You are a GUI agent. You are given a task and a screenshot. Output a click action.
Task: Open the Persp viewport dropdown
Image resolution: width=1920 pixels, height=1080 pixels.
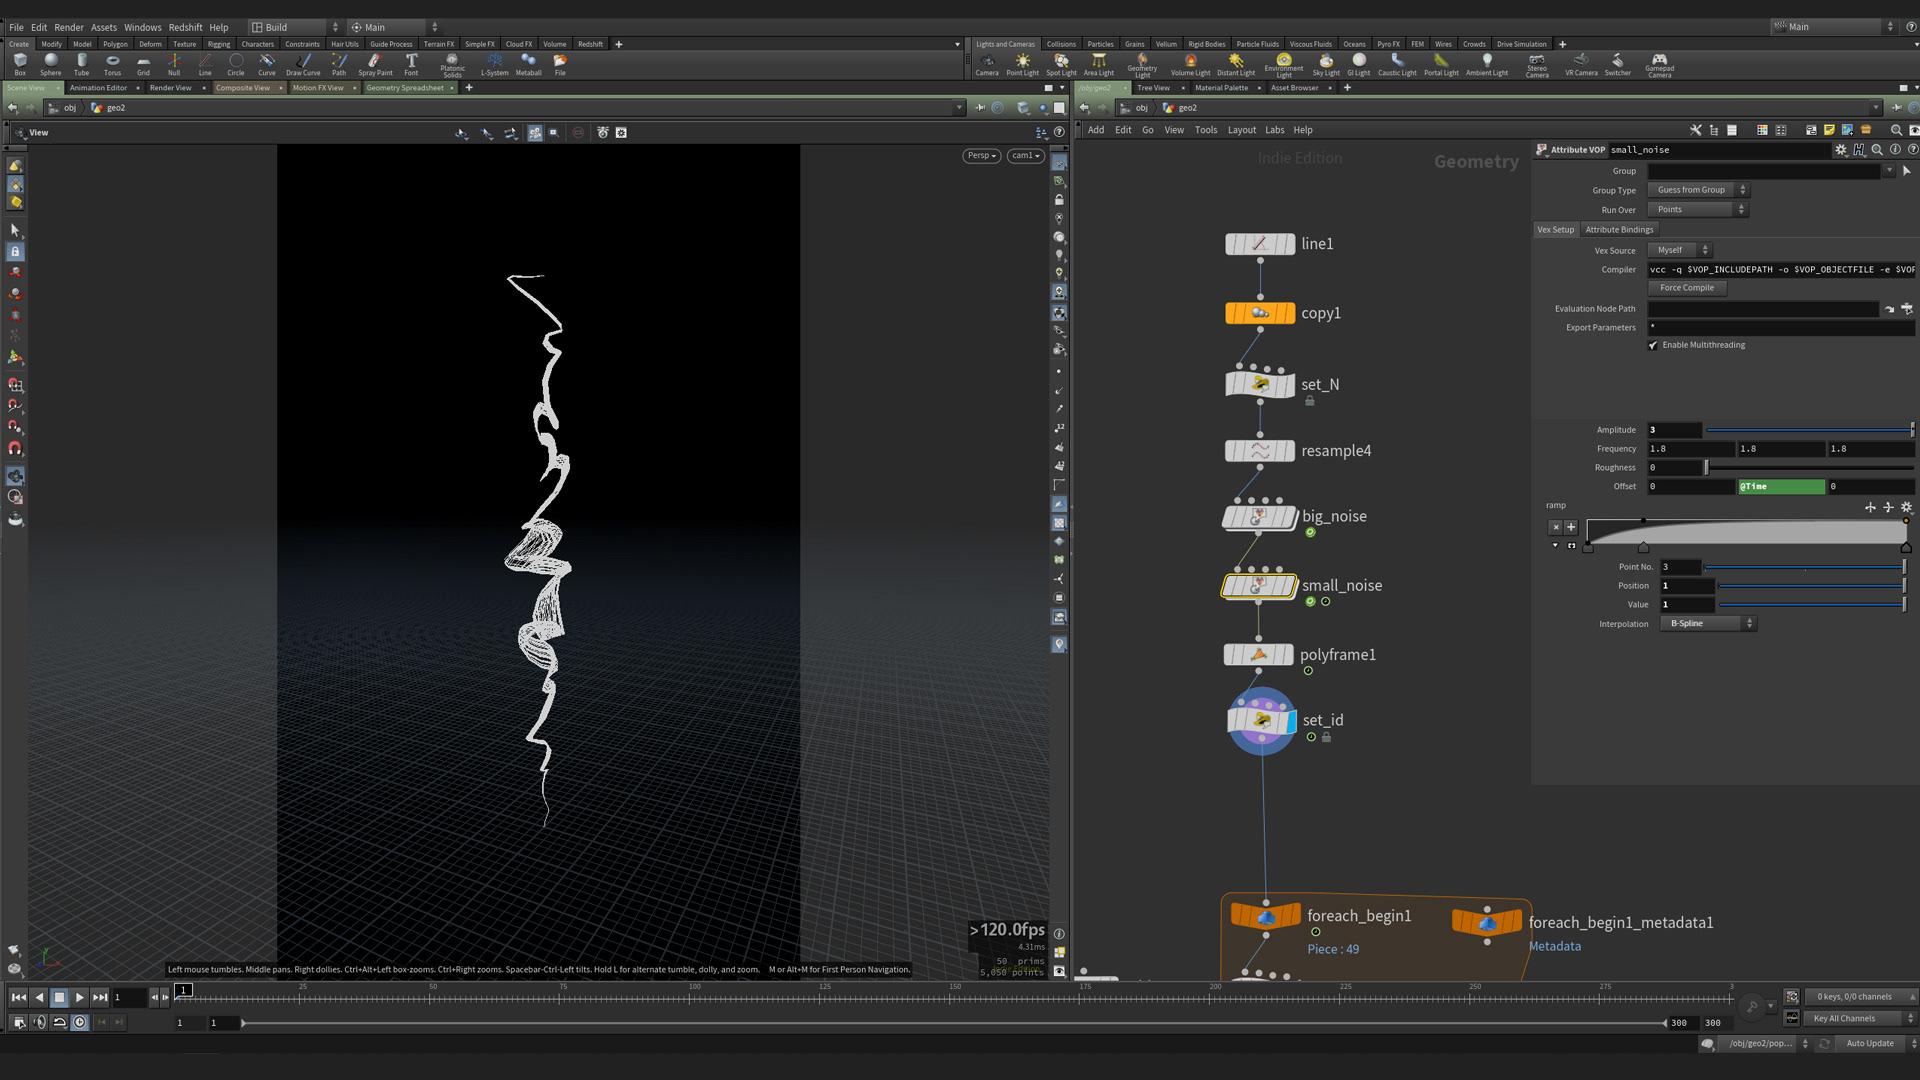click(x=982, y=156)
